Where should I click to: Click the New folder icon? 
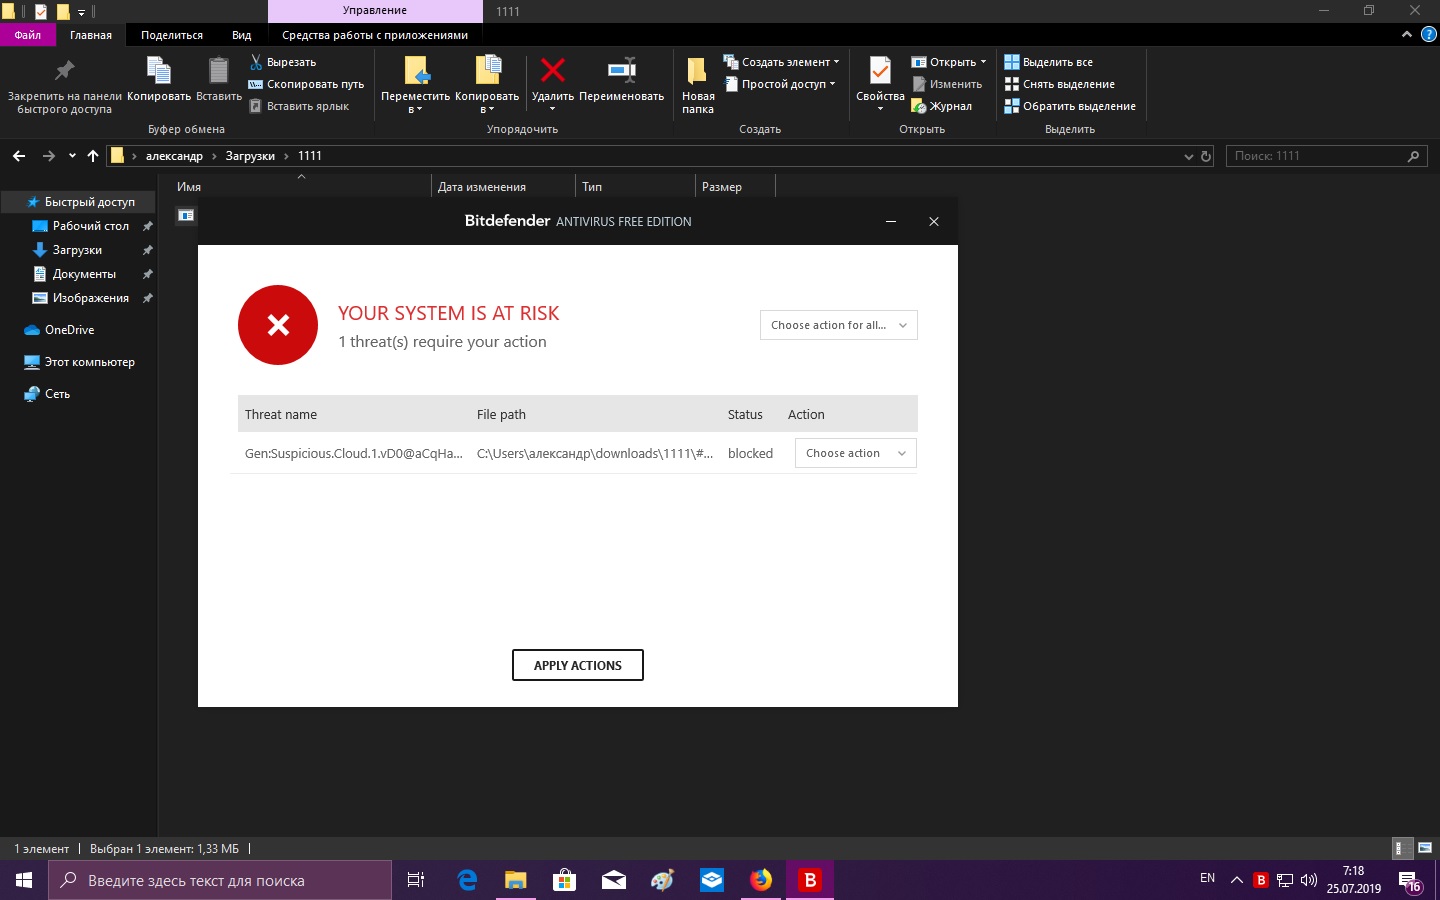coord(697,72)
